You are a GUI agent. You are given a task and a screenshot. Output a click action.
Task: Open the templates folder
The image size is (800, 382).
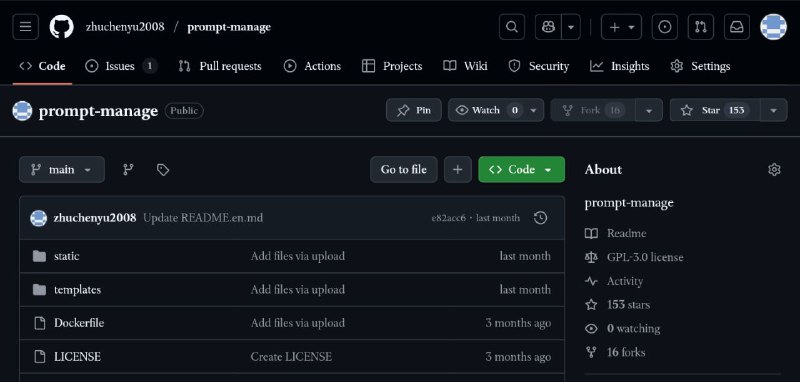pyautogui.click(x=78, y=289)
